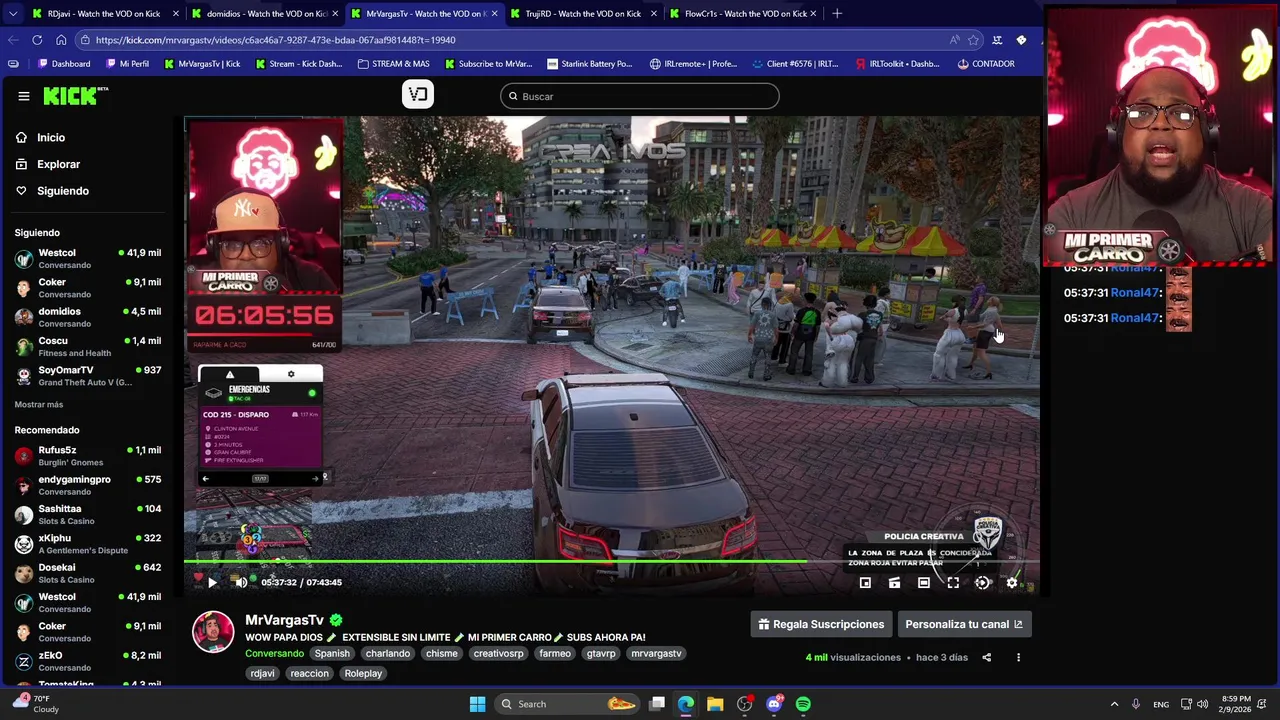Image resolution: width=1280 pixels, height=720 pixels.
Task: Open CONTADOR bookmark
Action: pyautogui.click(x=986, y=64)
